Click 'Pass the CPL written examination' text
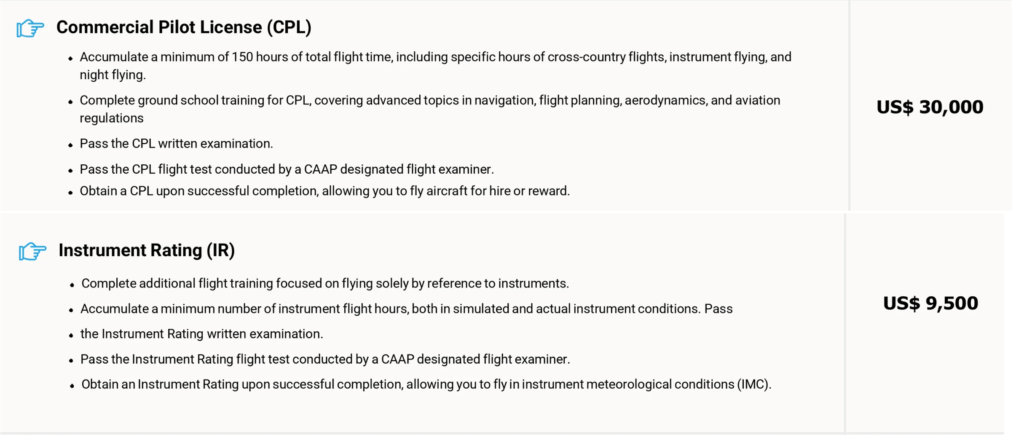The image size is (1024, 435). 176,143
